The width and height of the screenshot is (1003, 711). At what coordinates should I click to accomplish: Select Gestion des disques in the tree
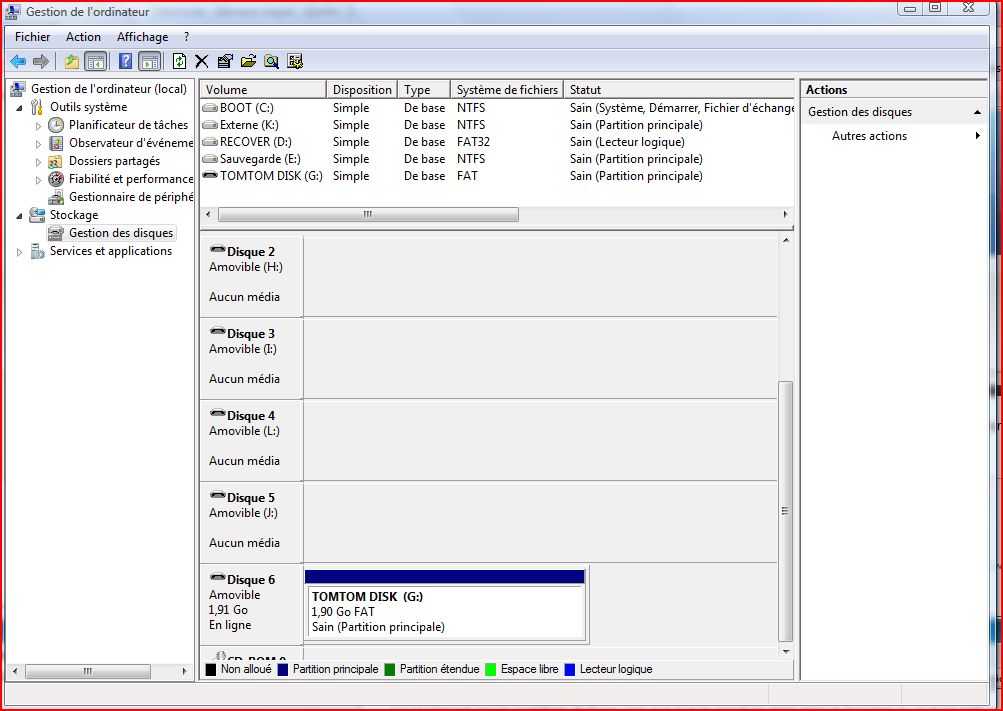[x=121, y=233]
